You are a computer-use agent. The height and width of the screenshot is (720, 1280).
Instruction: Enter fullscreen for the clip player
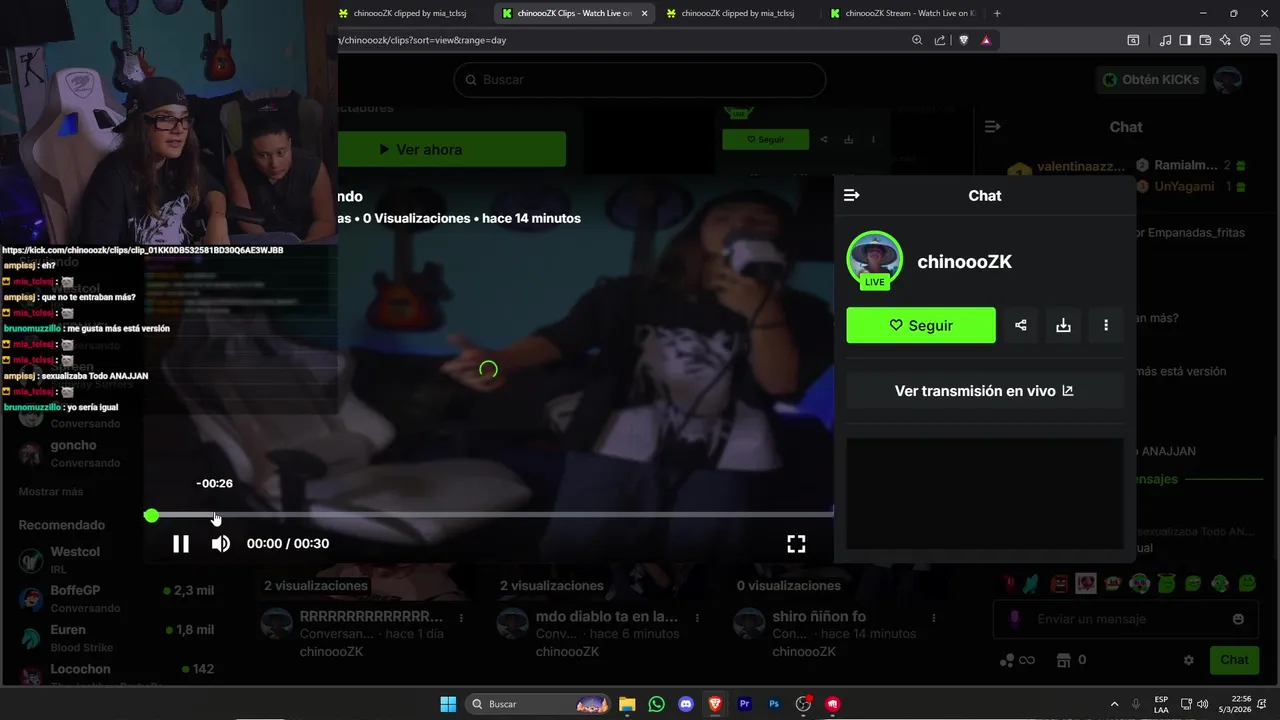[x=796, y=544]
